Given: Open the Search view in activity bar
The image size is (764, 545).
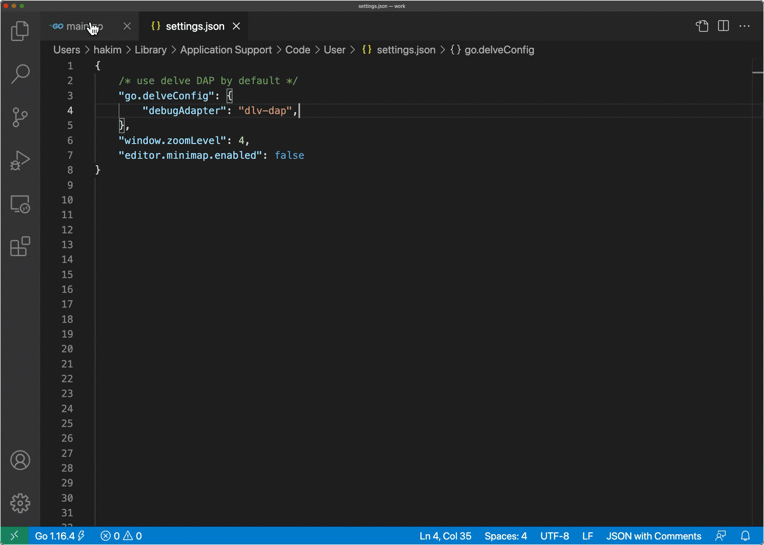Looking at the screenshot, I should tap(20, 74).
